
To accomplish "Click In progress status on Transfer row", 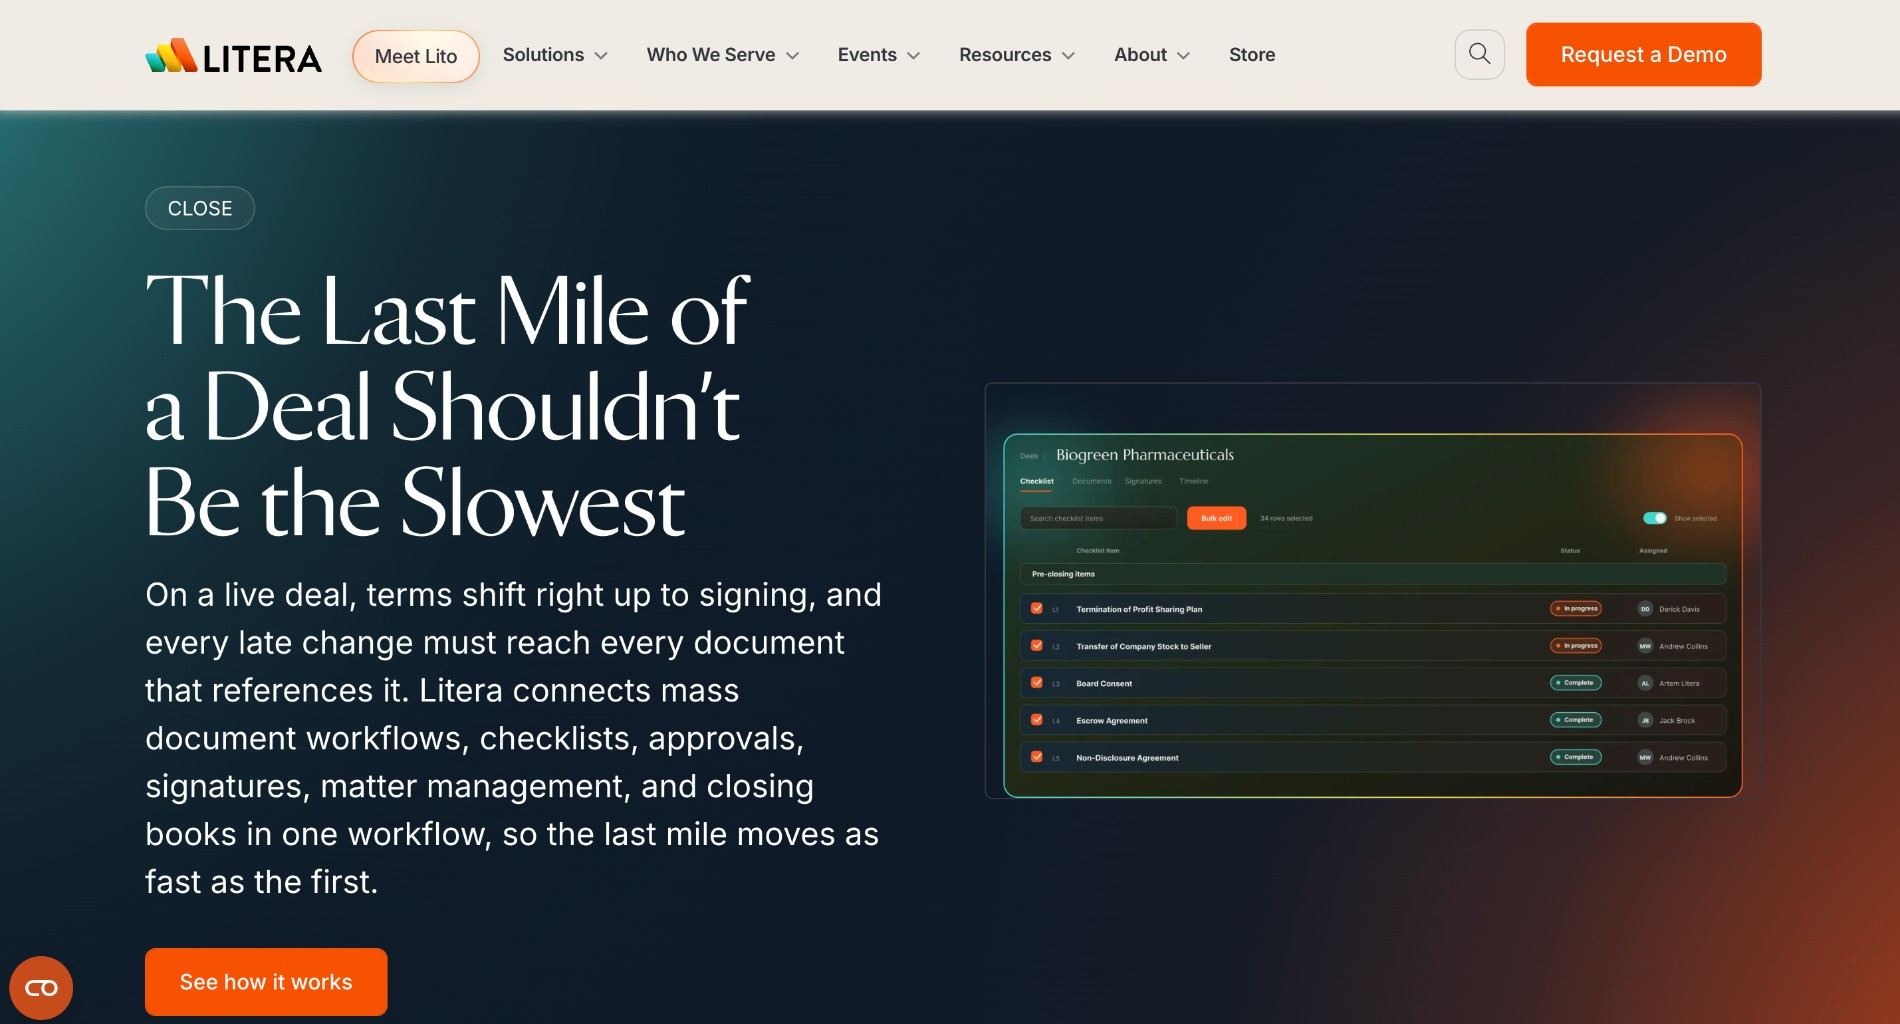I will (1576, 645).
